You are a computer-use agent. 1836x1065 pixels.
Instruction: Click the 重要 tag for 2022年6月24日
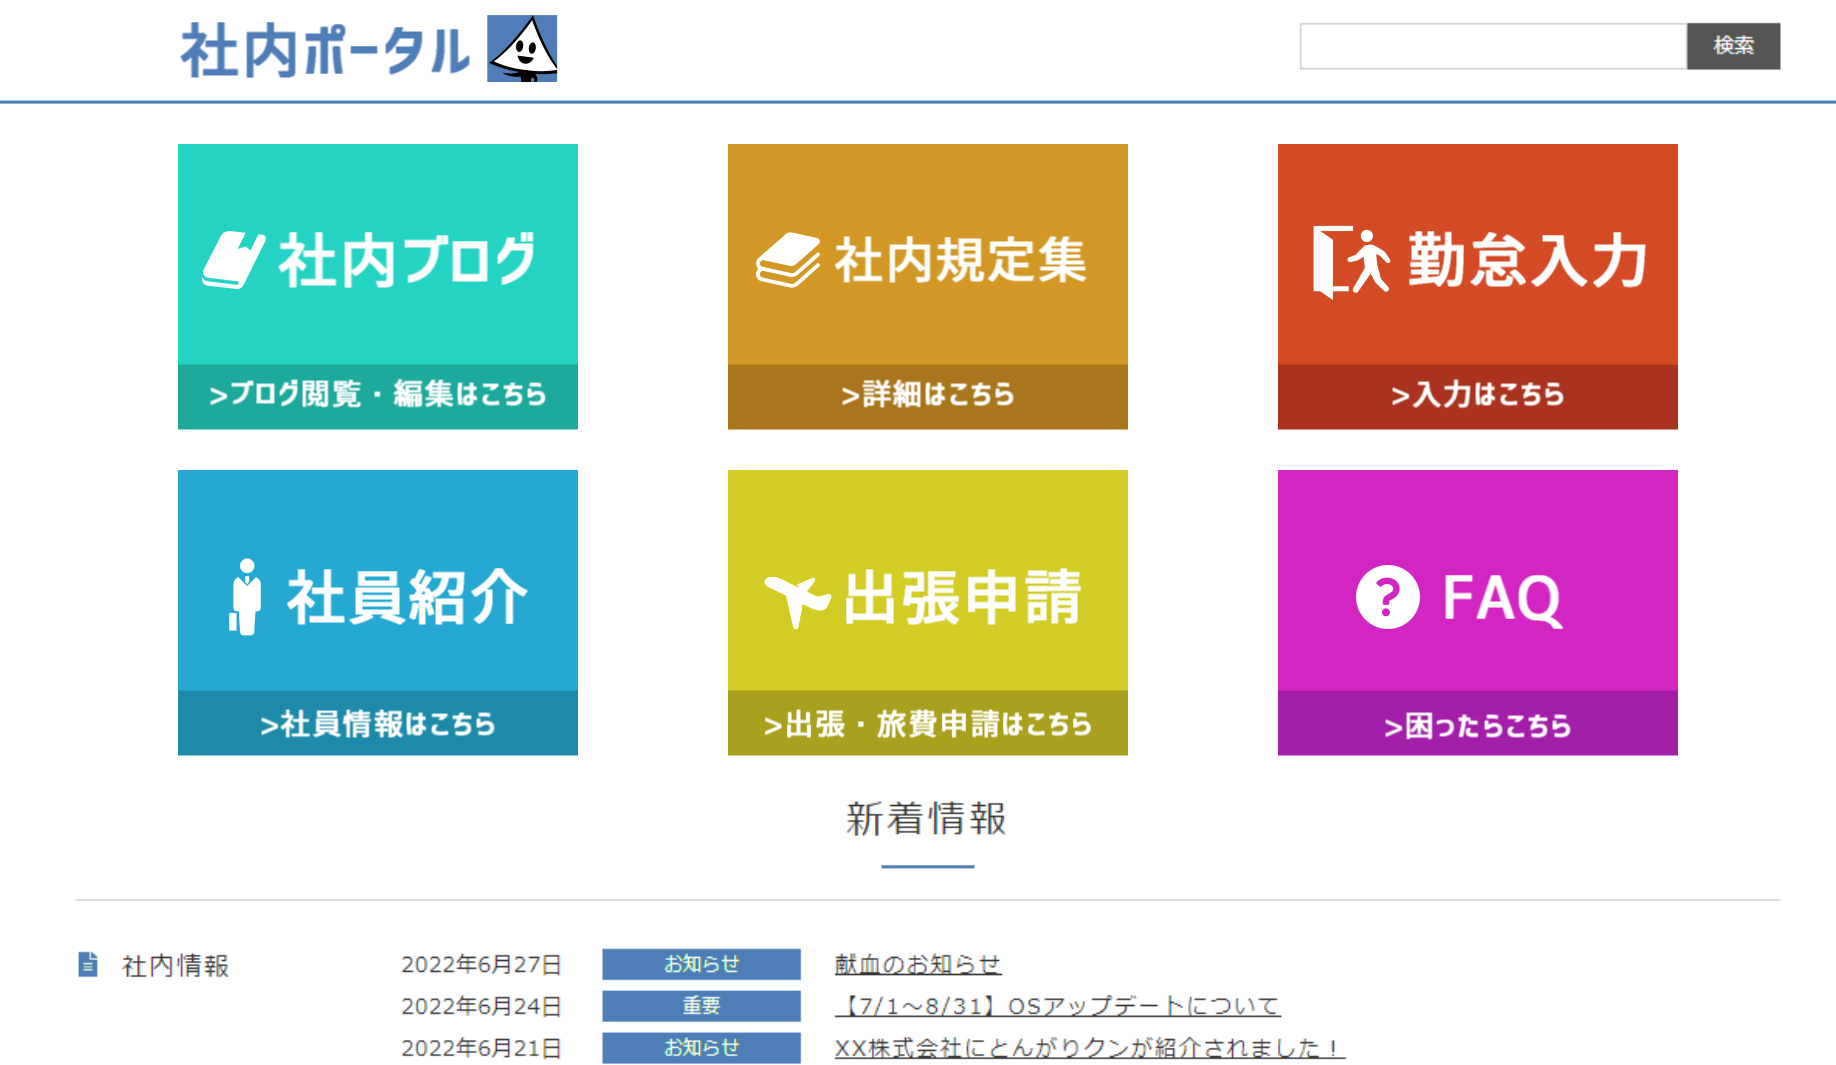pos(701,1006)
